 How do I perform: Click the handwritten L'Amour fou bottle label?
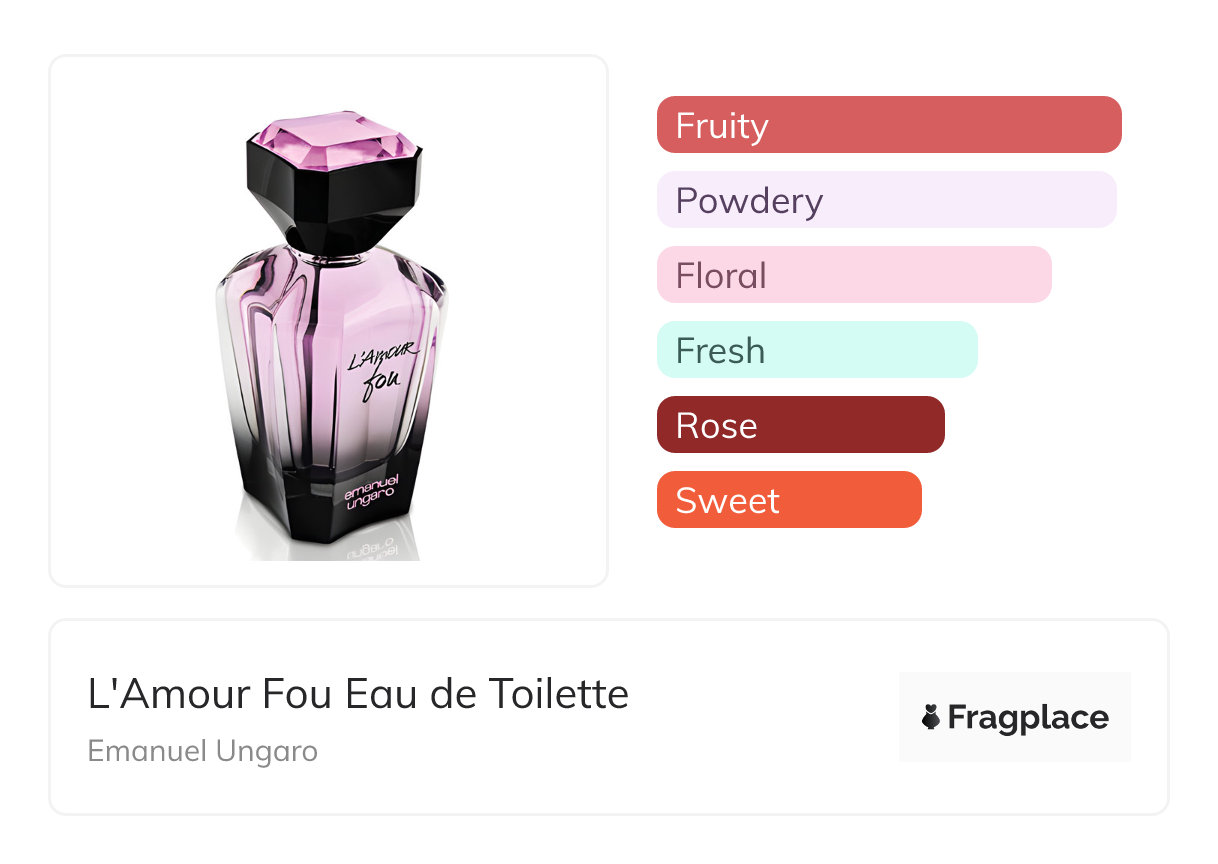[x=381, y=370]
